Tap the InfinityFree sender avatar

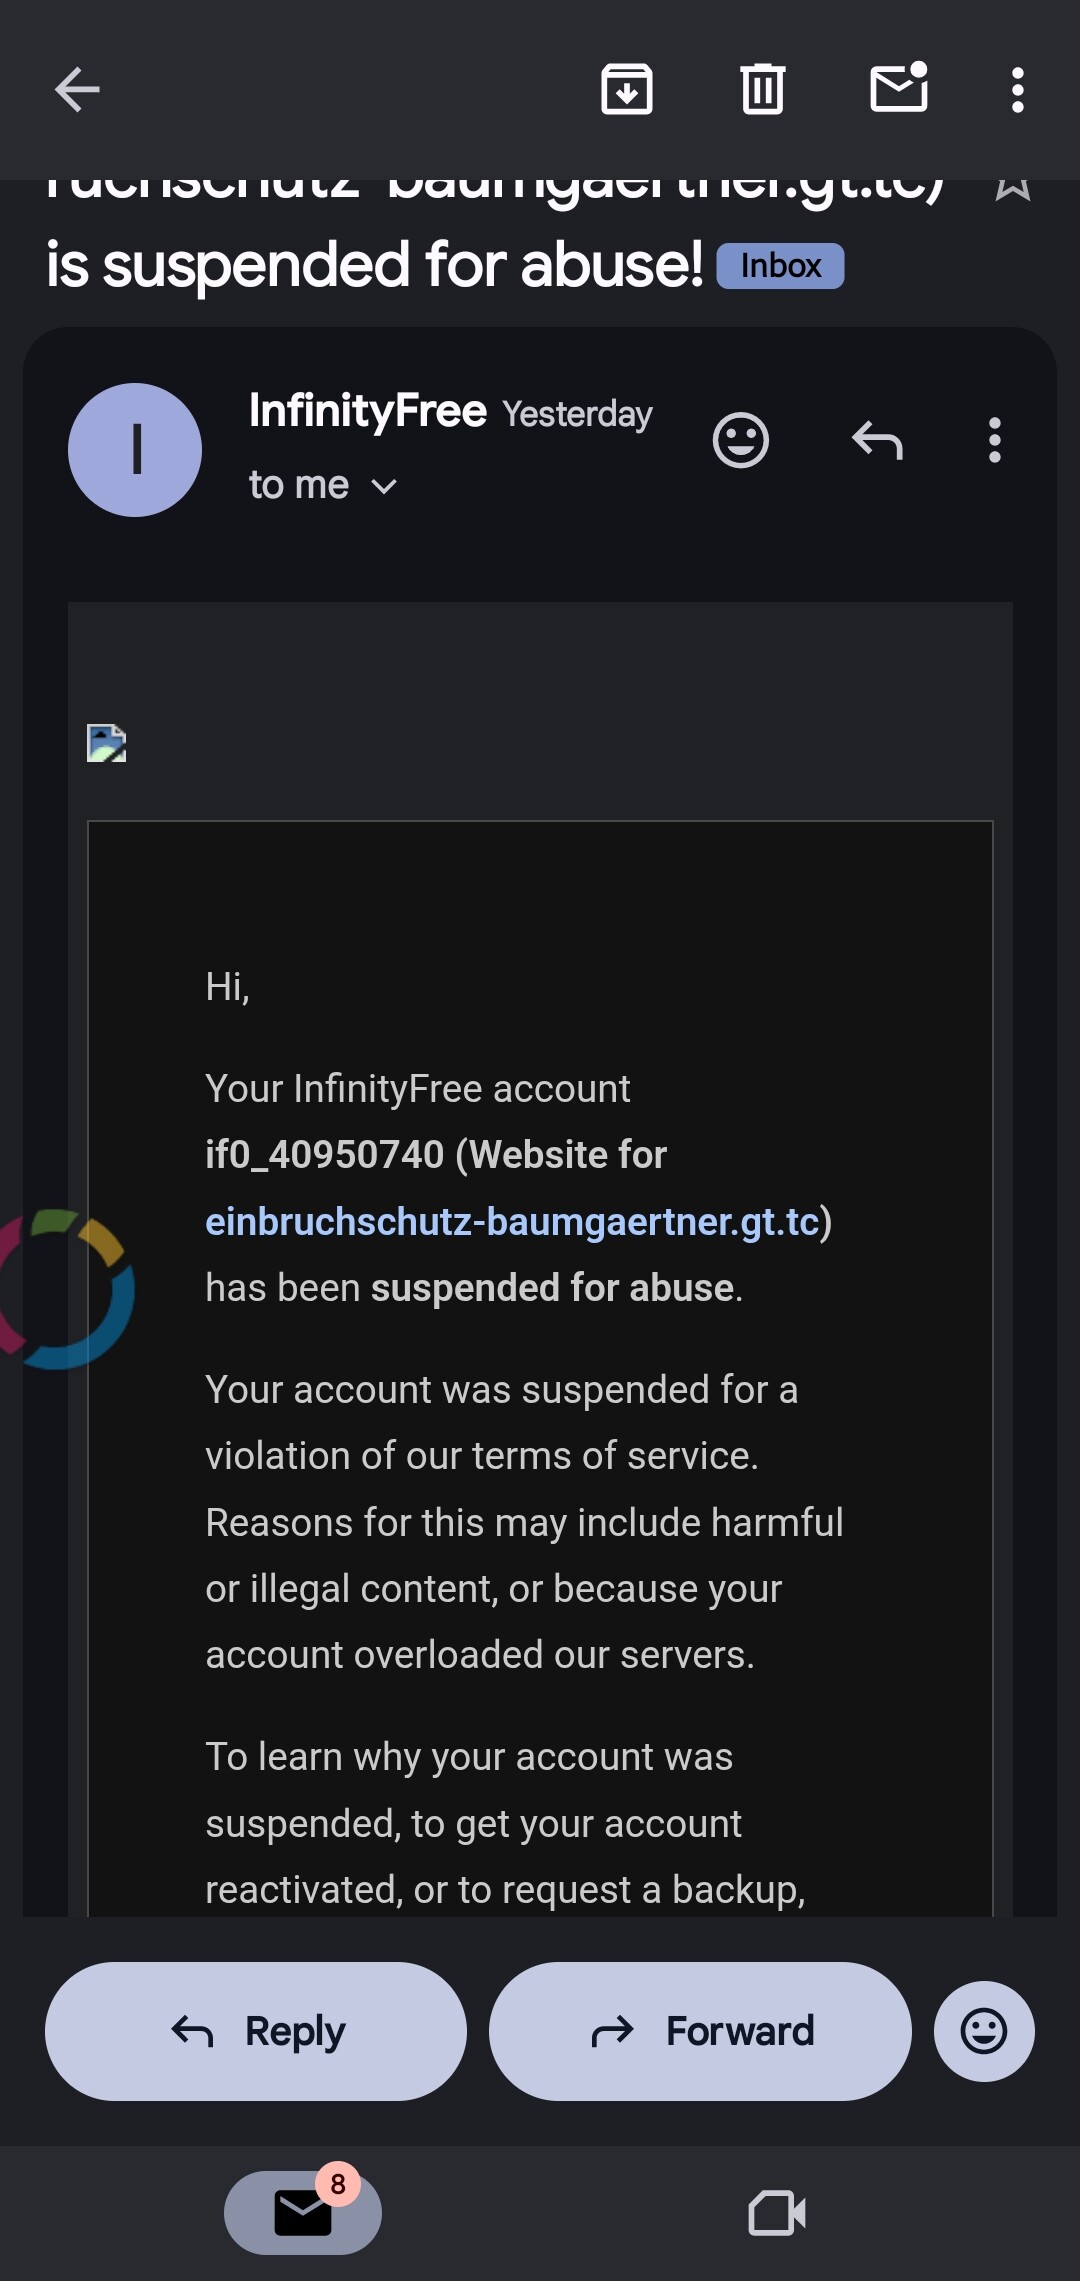pos(135,450)
